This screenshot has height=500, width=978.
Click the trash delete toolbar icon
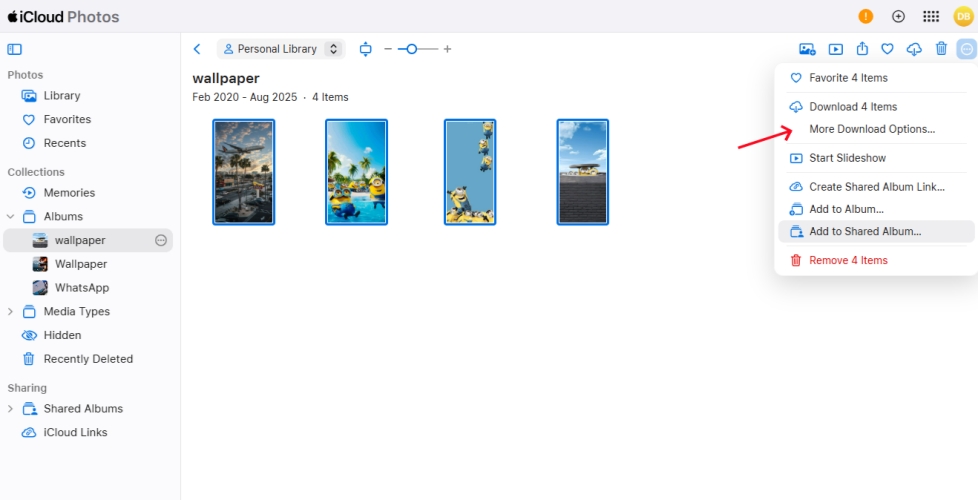[x=941, y=48]
